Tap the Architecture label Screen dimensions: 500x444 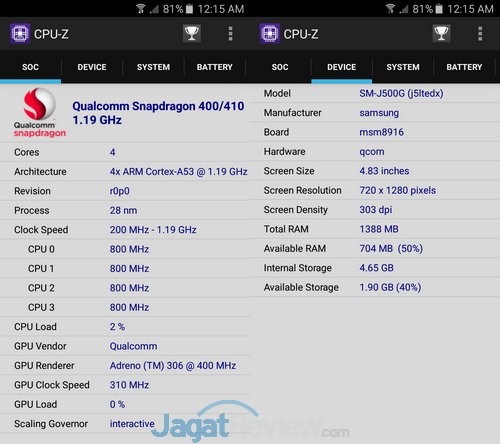[40, 172]
